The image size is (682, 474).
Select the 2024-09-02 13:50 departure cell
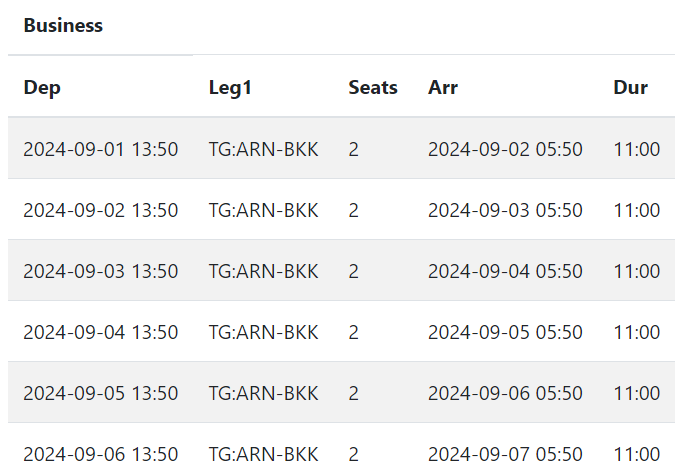[101, 210]
